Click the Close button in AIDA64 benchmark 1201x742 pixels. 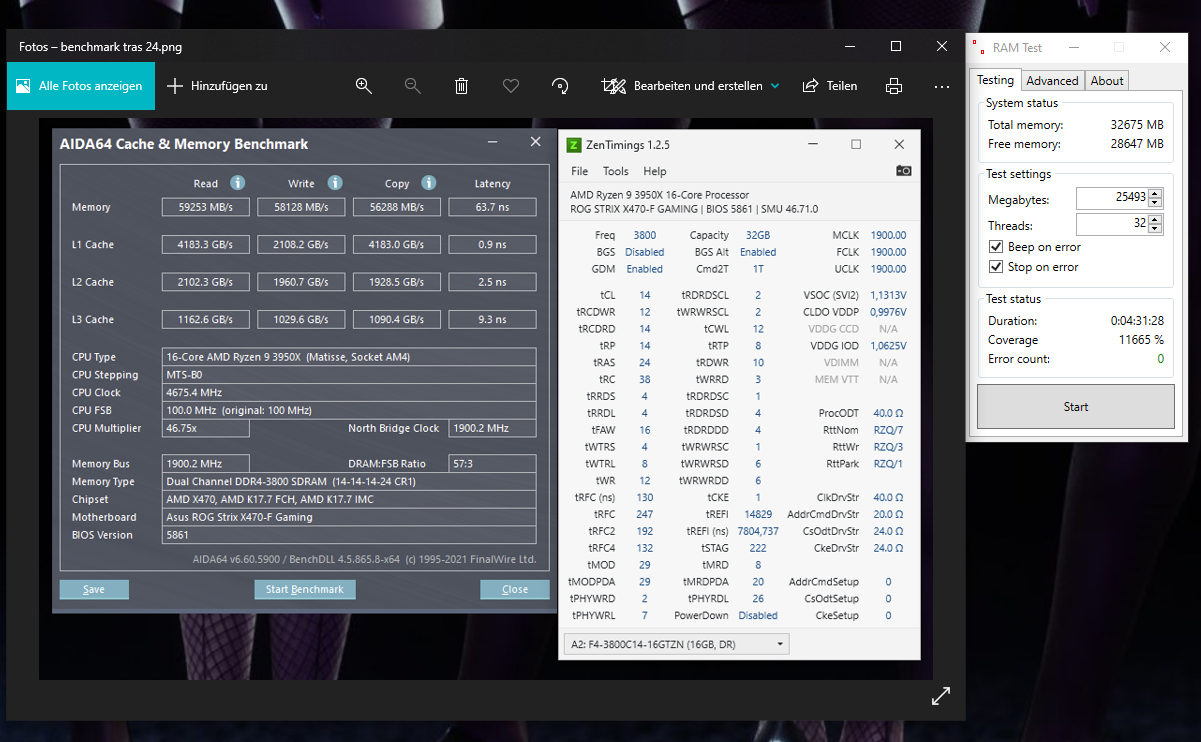[515, 589]
